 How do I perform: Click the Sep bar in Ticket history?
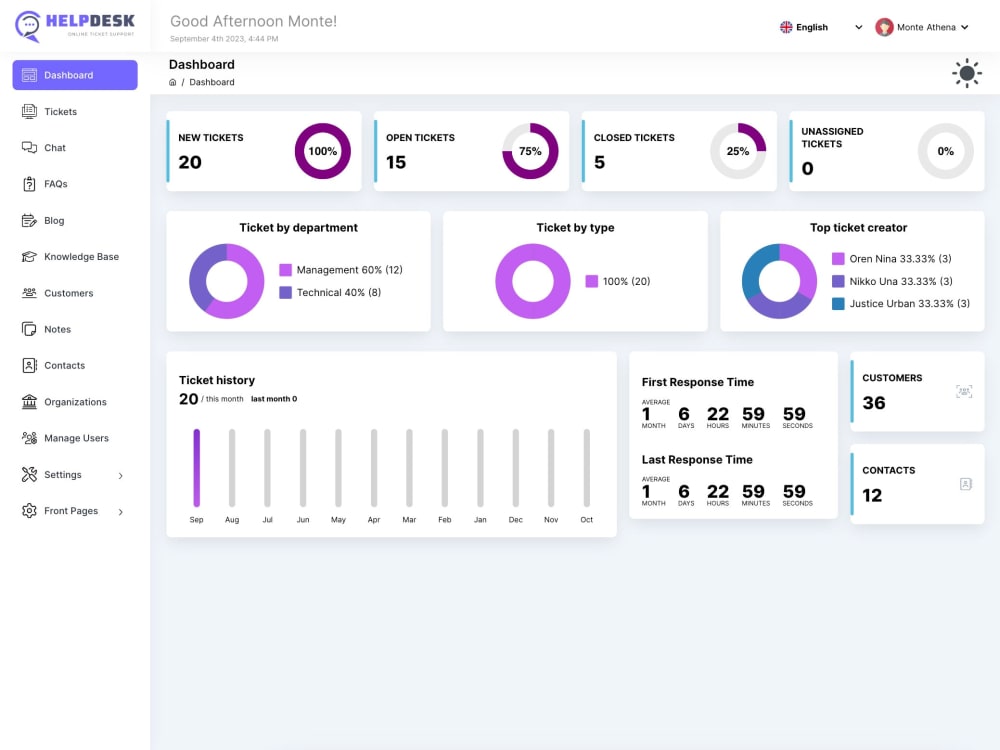(x=196, y=467)
